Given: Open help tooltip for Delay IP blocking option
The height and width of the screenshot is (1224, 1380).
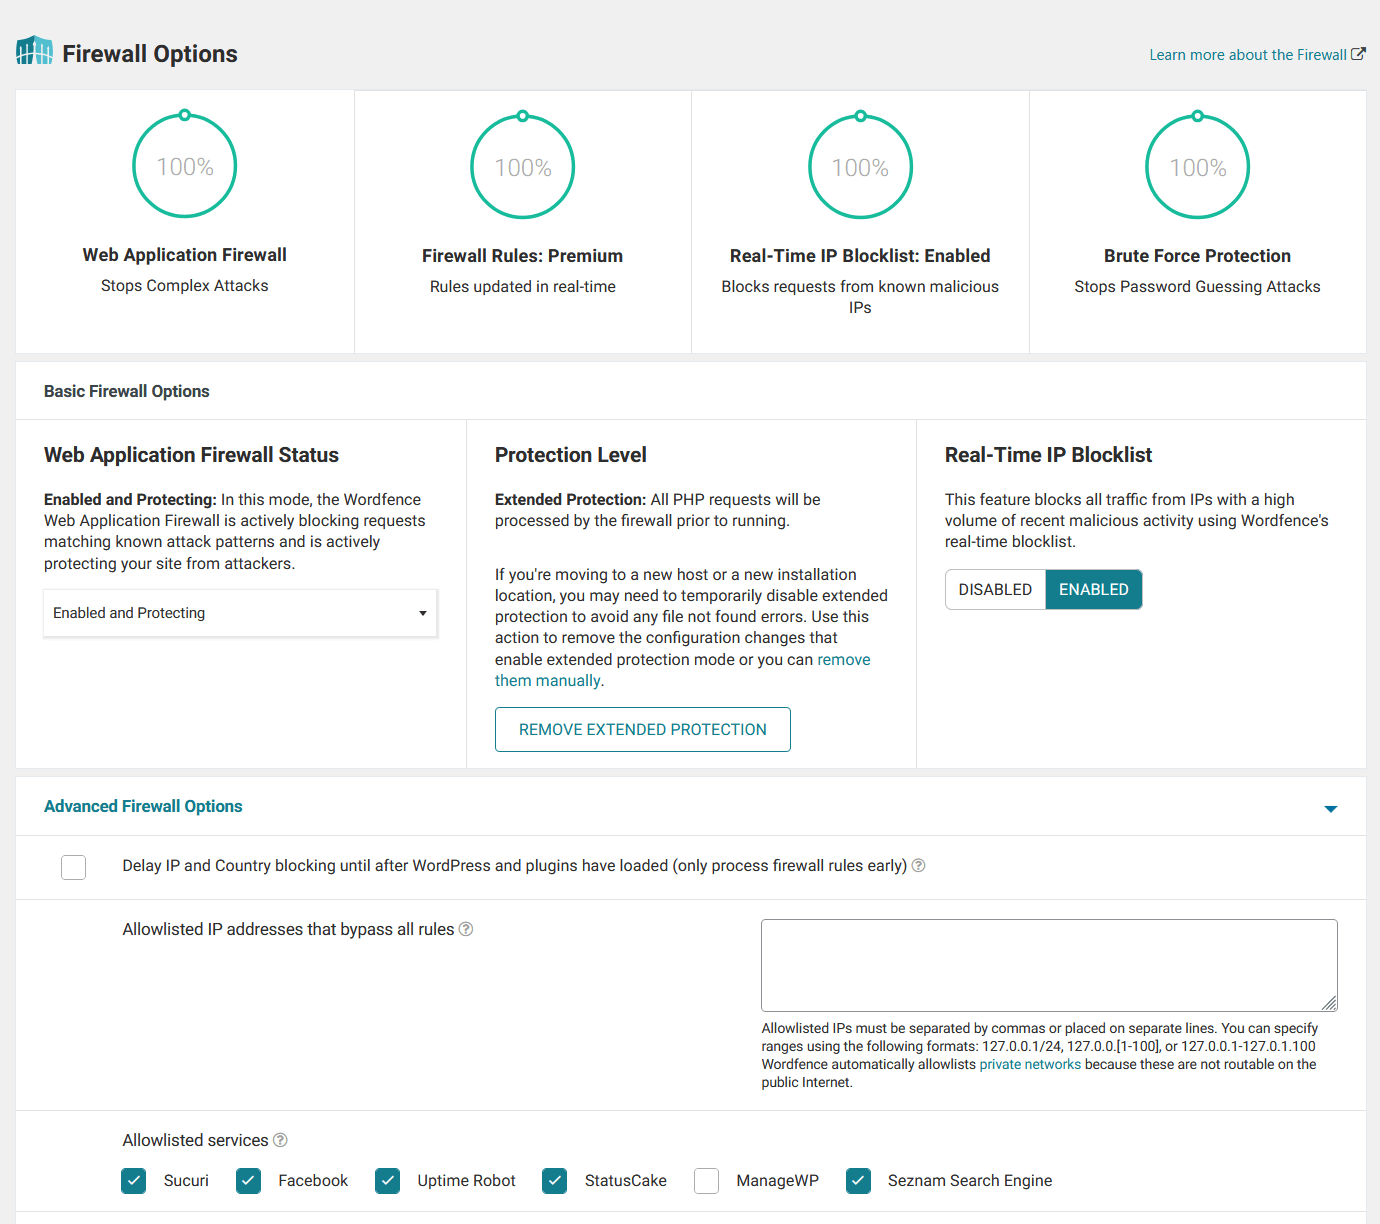Looking at the screenshot, I should click(918, 865).
